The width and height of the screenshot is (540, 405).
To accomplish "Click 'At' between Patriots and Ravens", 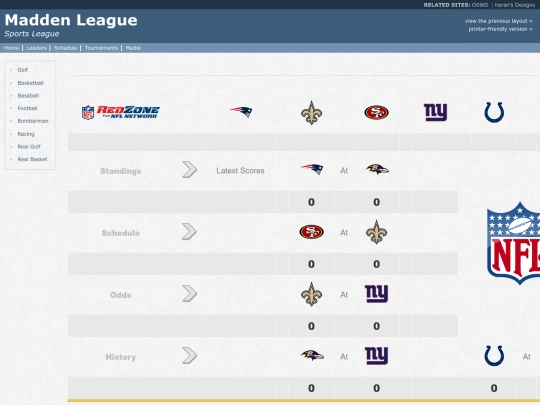I will (344, 170).
